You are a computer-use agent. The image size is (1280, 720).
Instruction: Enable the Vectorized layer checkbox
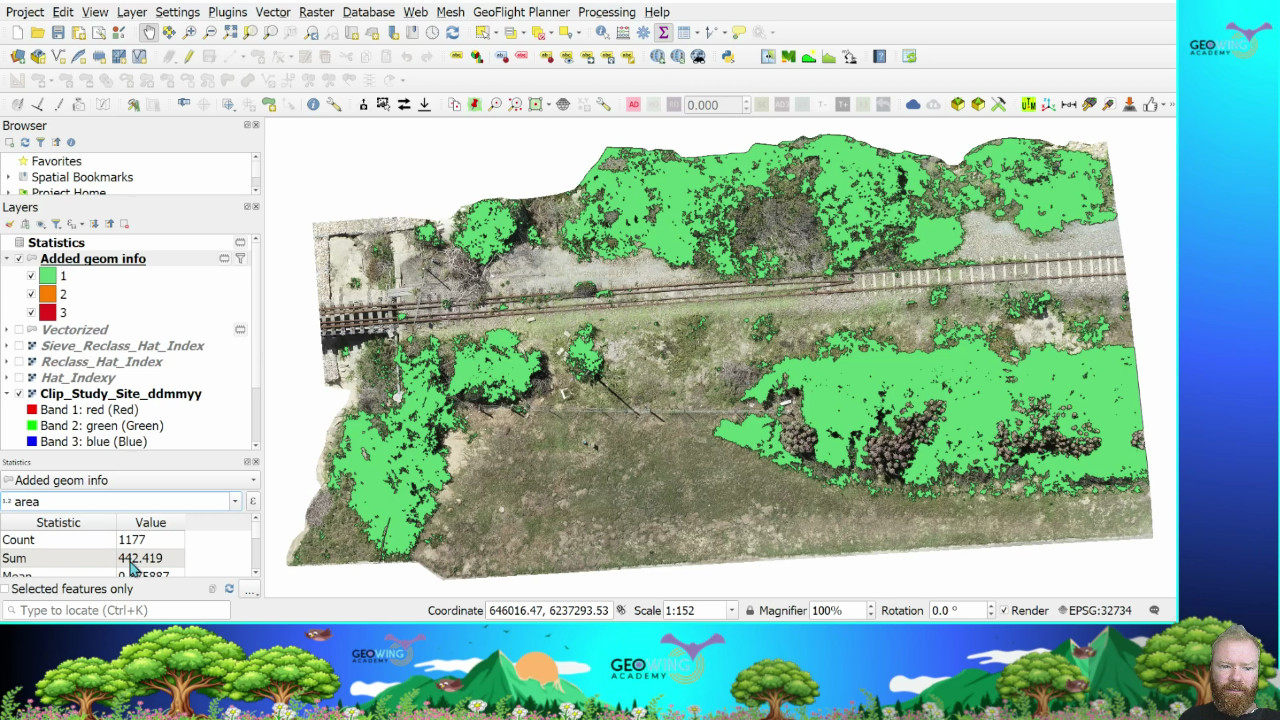[19, 330]
